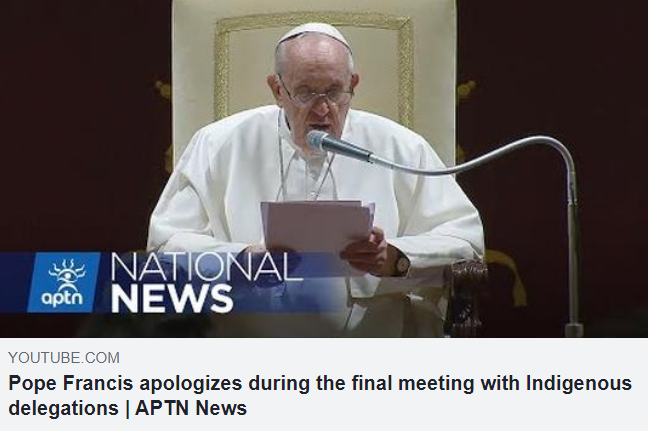
Task: Click the bold NEWS text in the overlay
Action: [x=172, y=298]
